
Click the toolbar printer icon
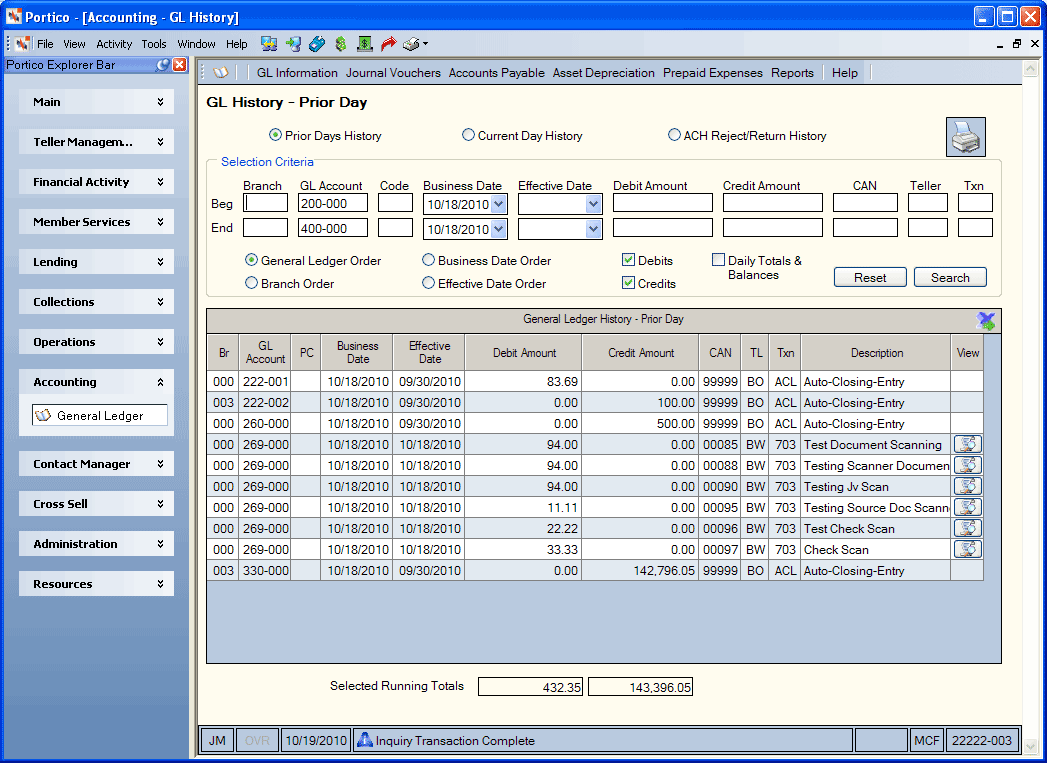coord(411,44)
